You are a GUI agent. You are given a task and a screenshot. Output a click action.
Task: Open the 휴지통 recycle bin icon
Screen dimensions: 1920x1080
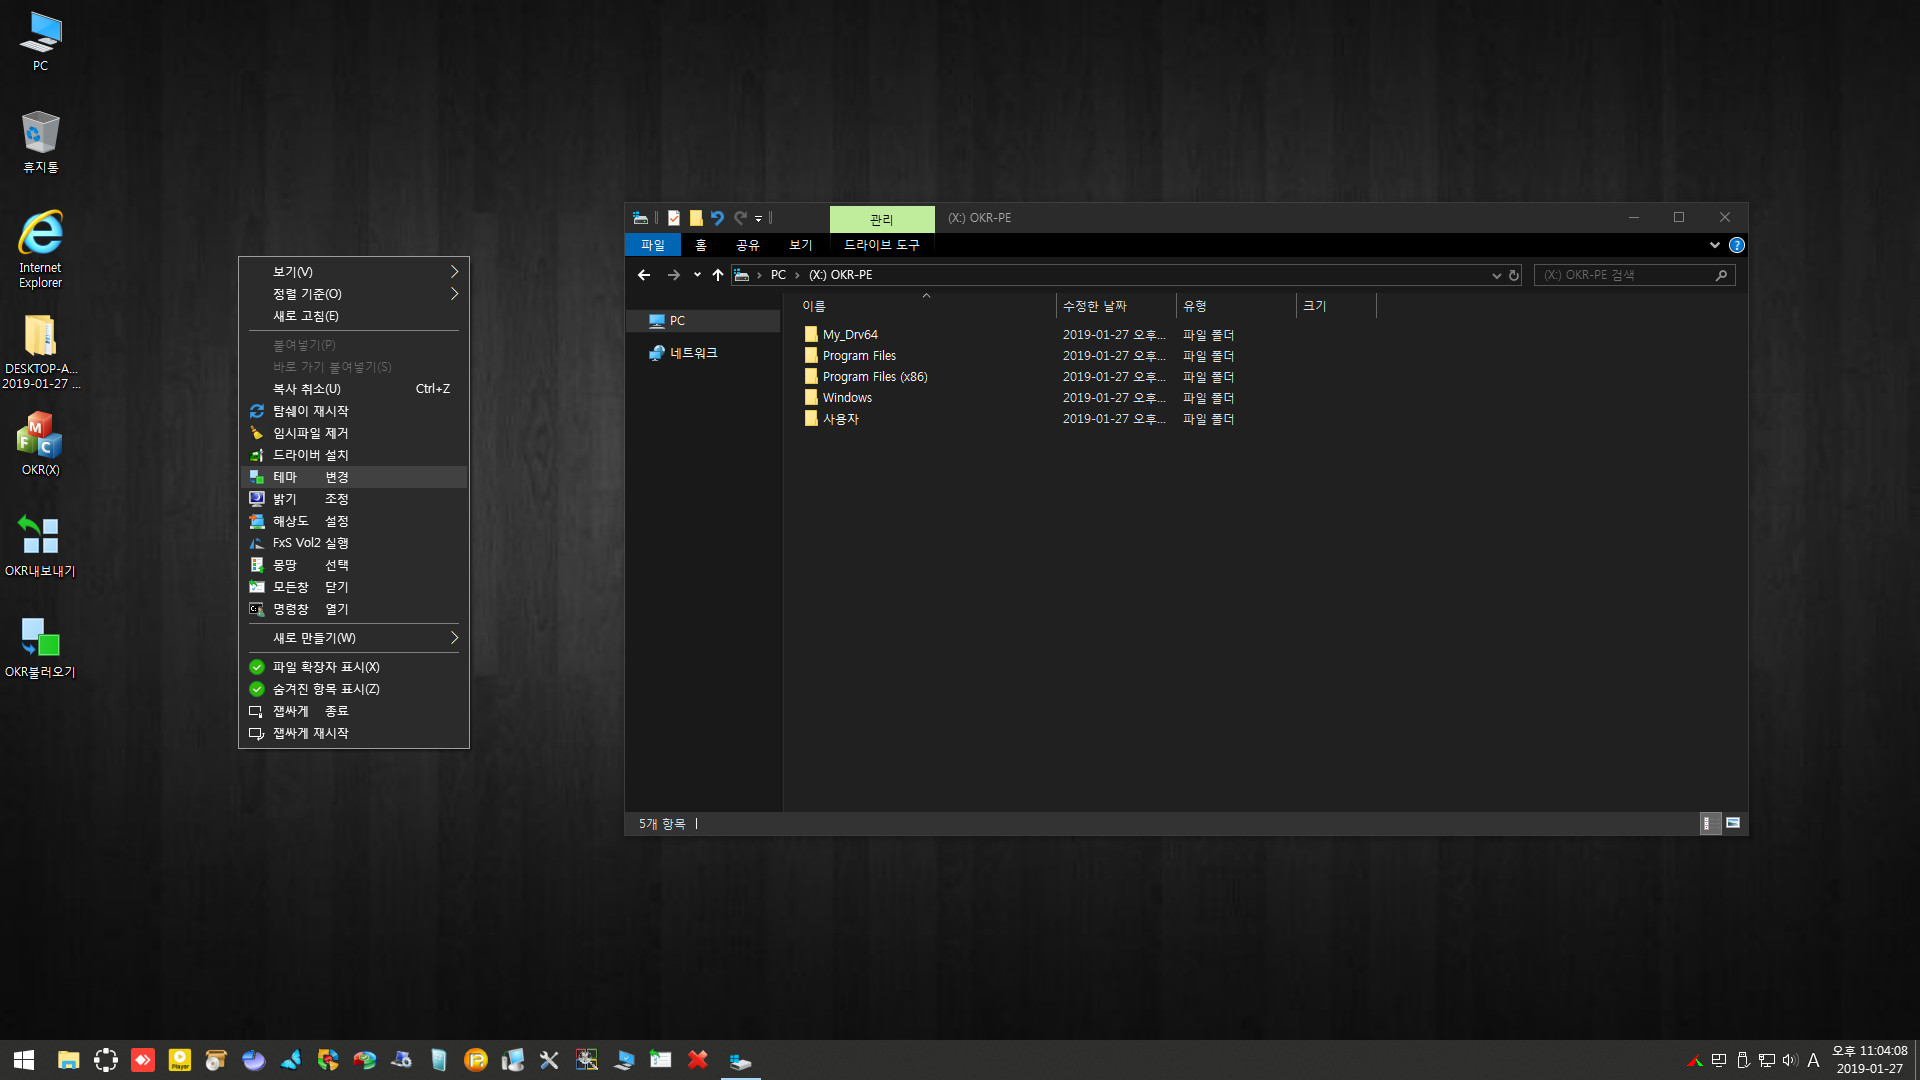40,142
